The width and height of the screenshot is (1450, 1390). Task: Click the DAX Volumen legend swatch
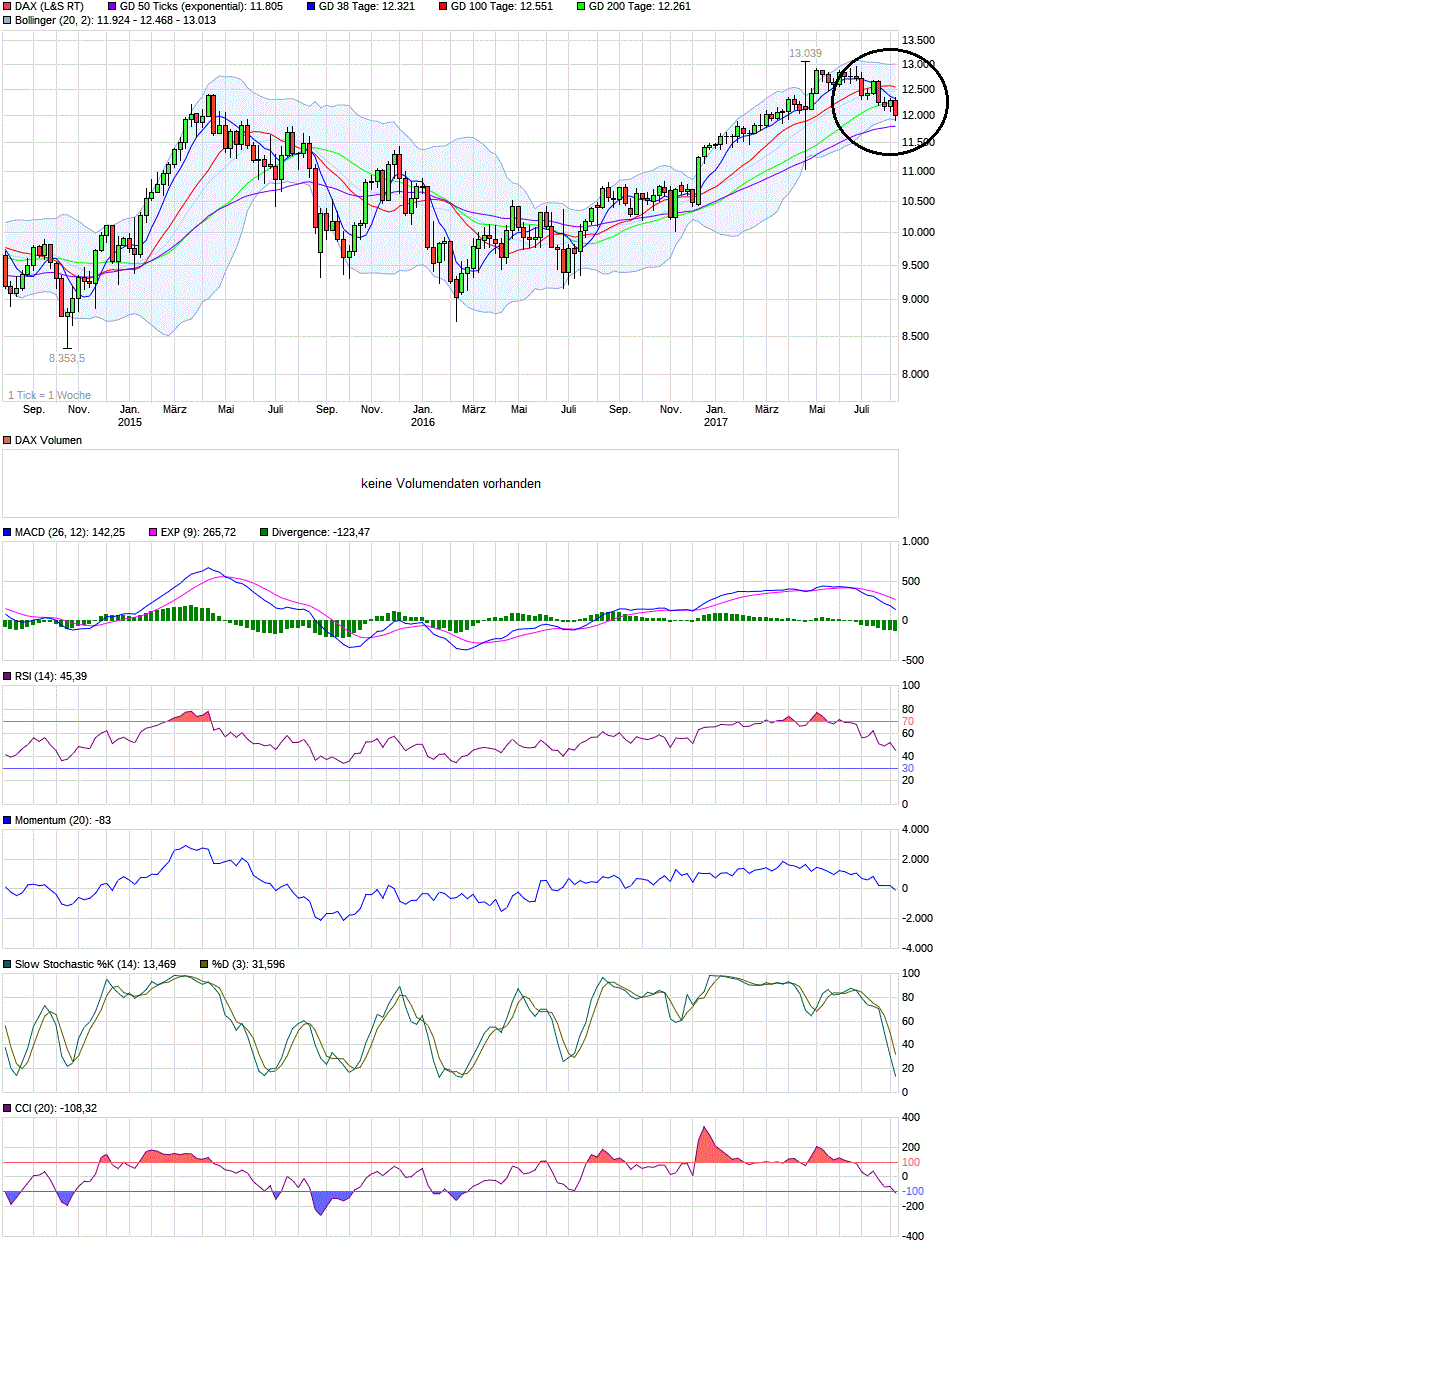7,440
